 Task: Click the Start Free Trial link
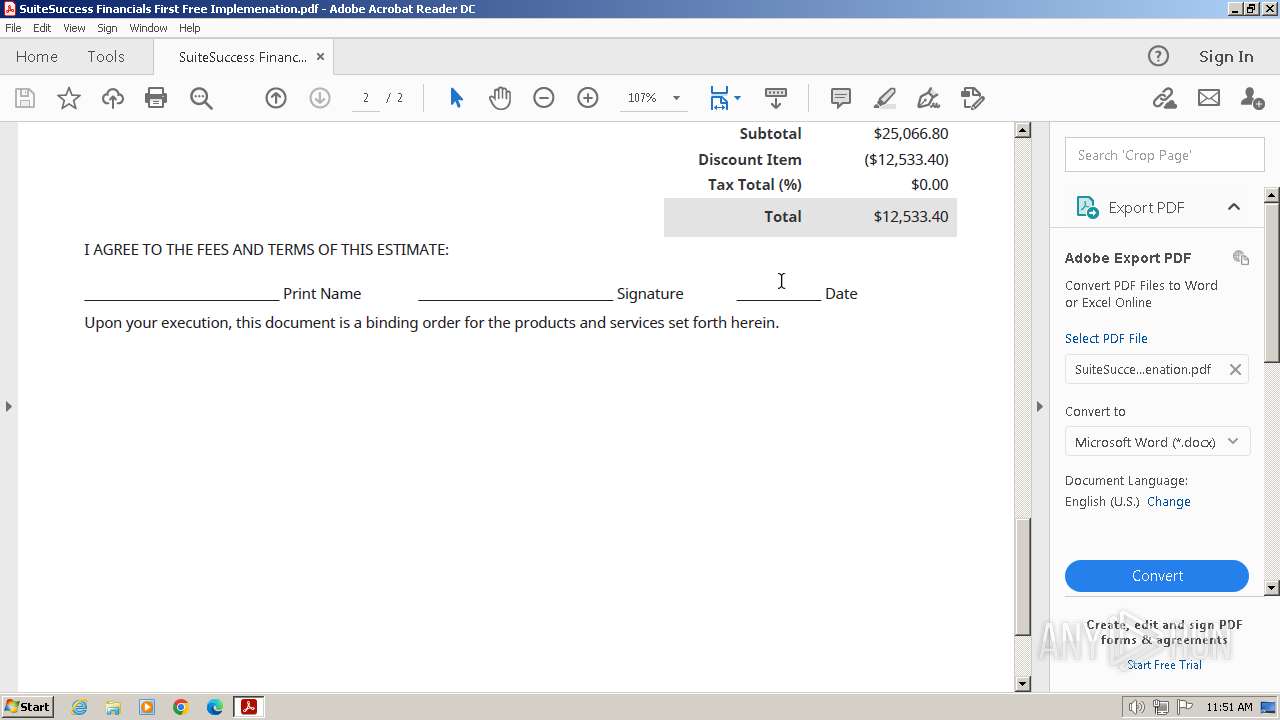[x=1164, y=665]
